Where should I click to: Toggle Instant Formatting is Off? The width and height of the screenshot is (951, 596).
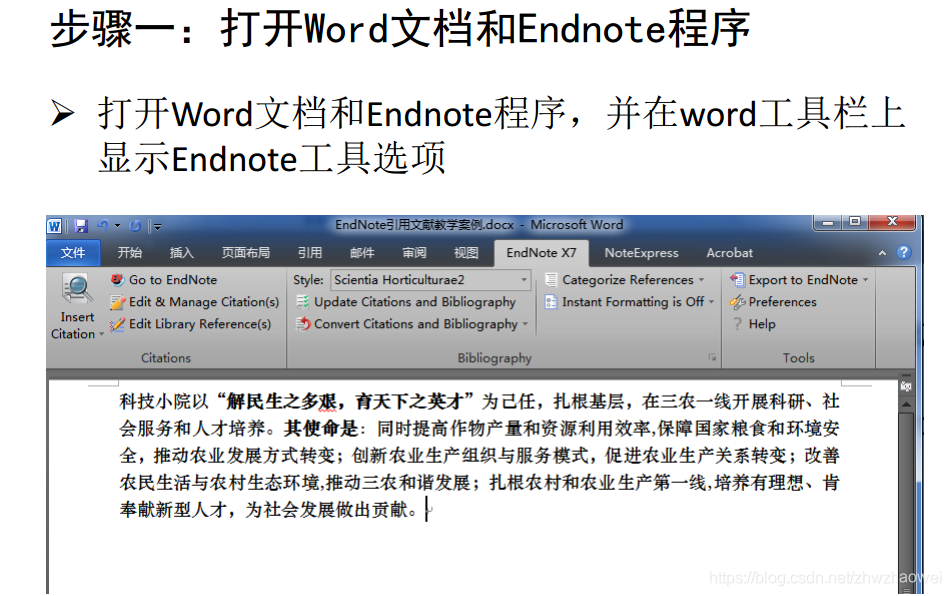tap(633, 302)
